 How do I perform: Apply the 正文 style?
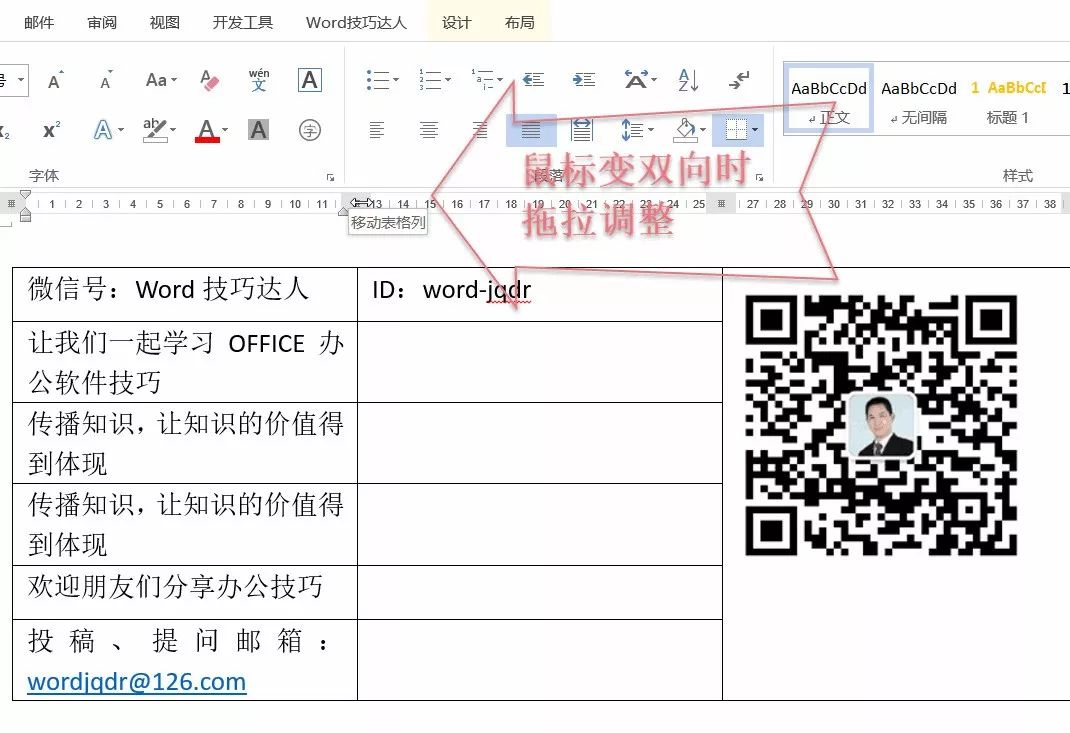[x=828, y=98]
